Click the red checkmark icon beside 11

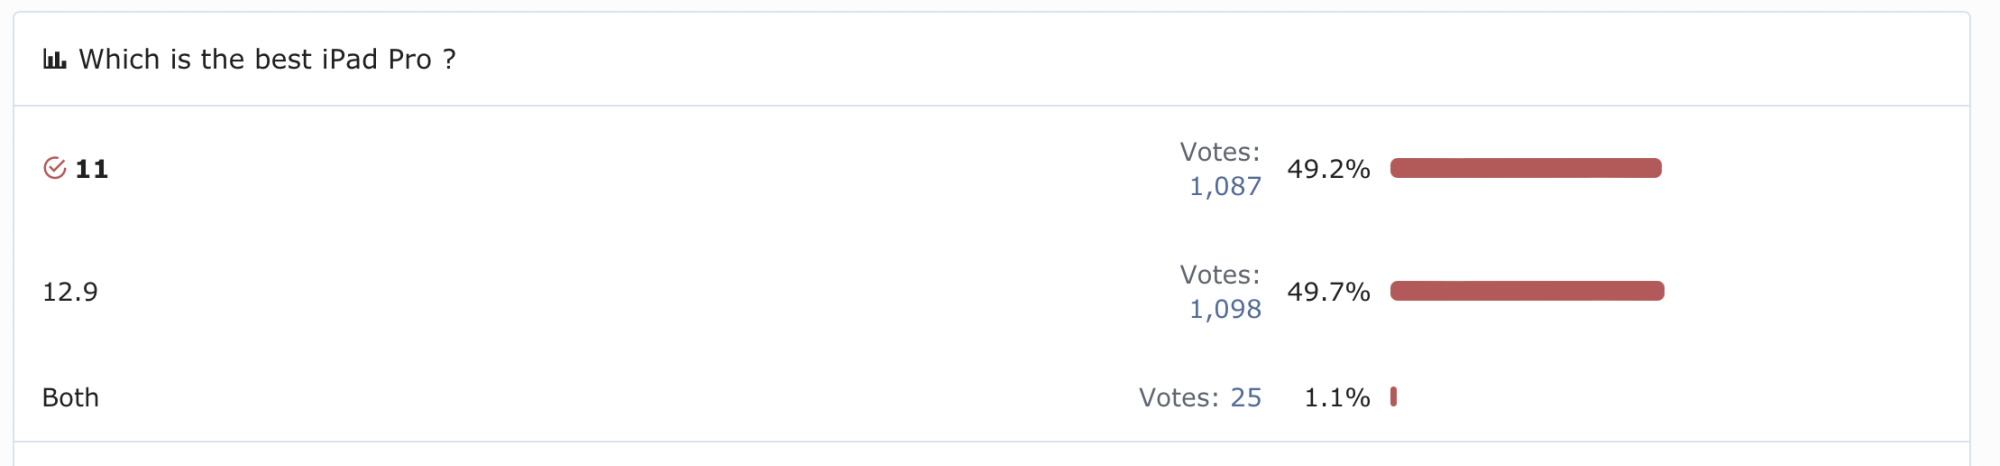coord(55,168)
